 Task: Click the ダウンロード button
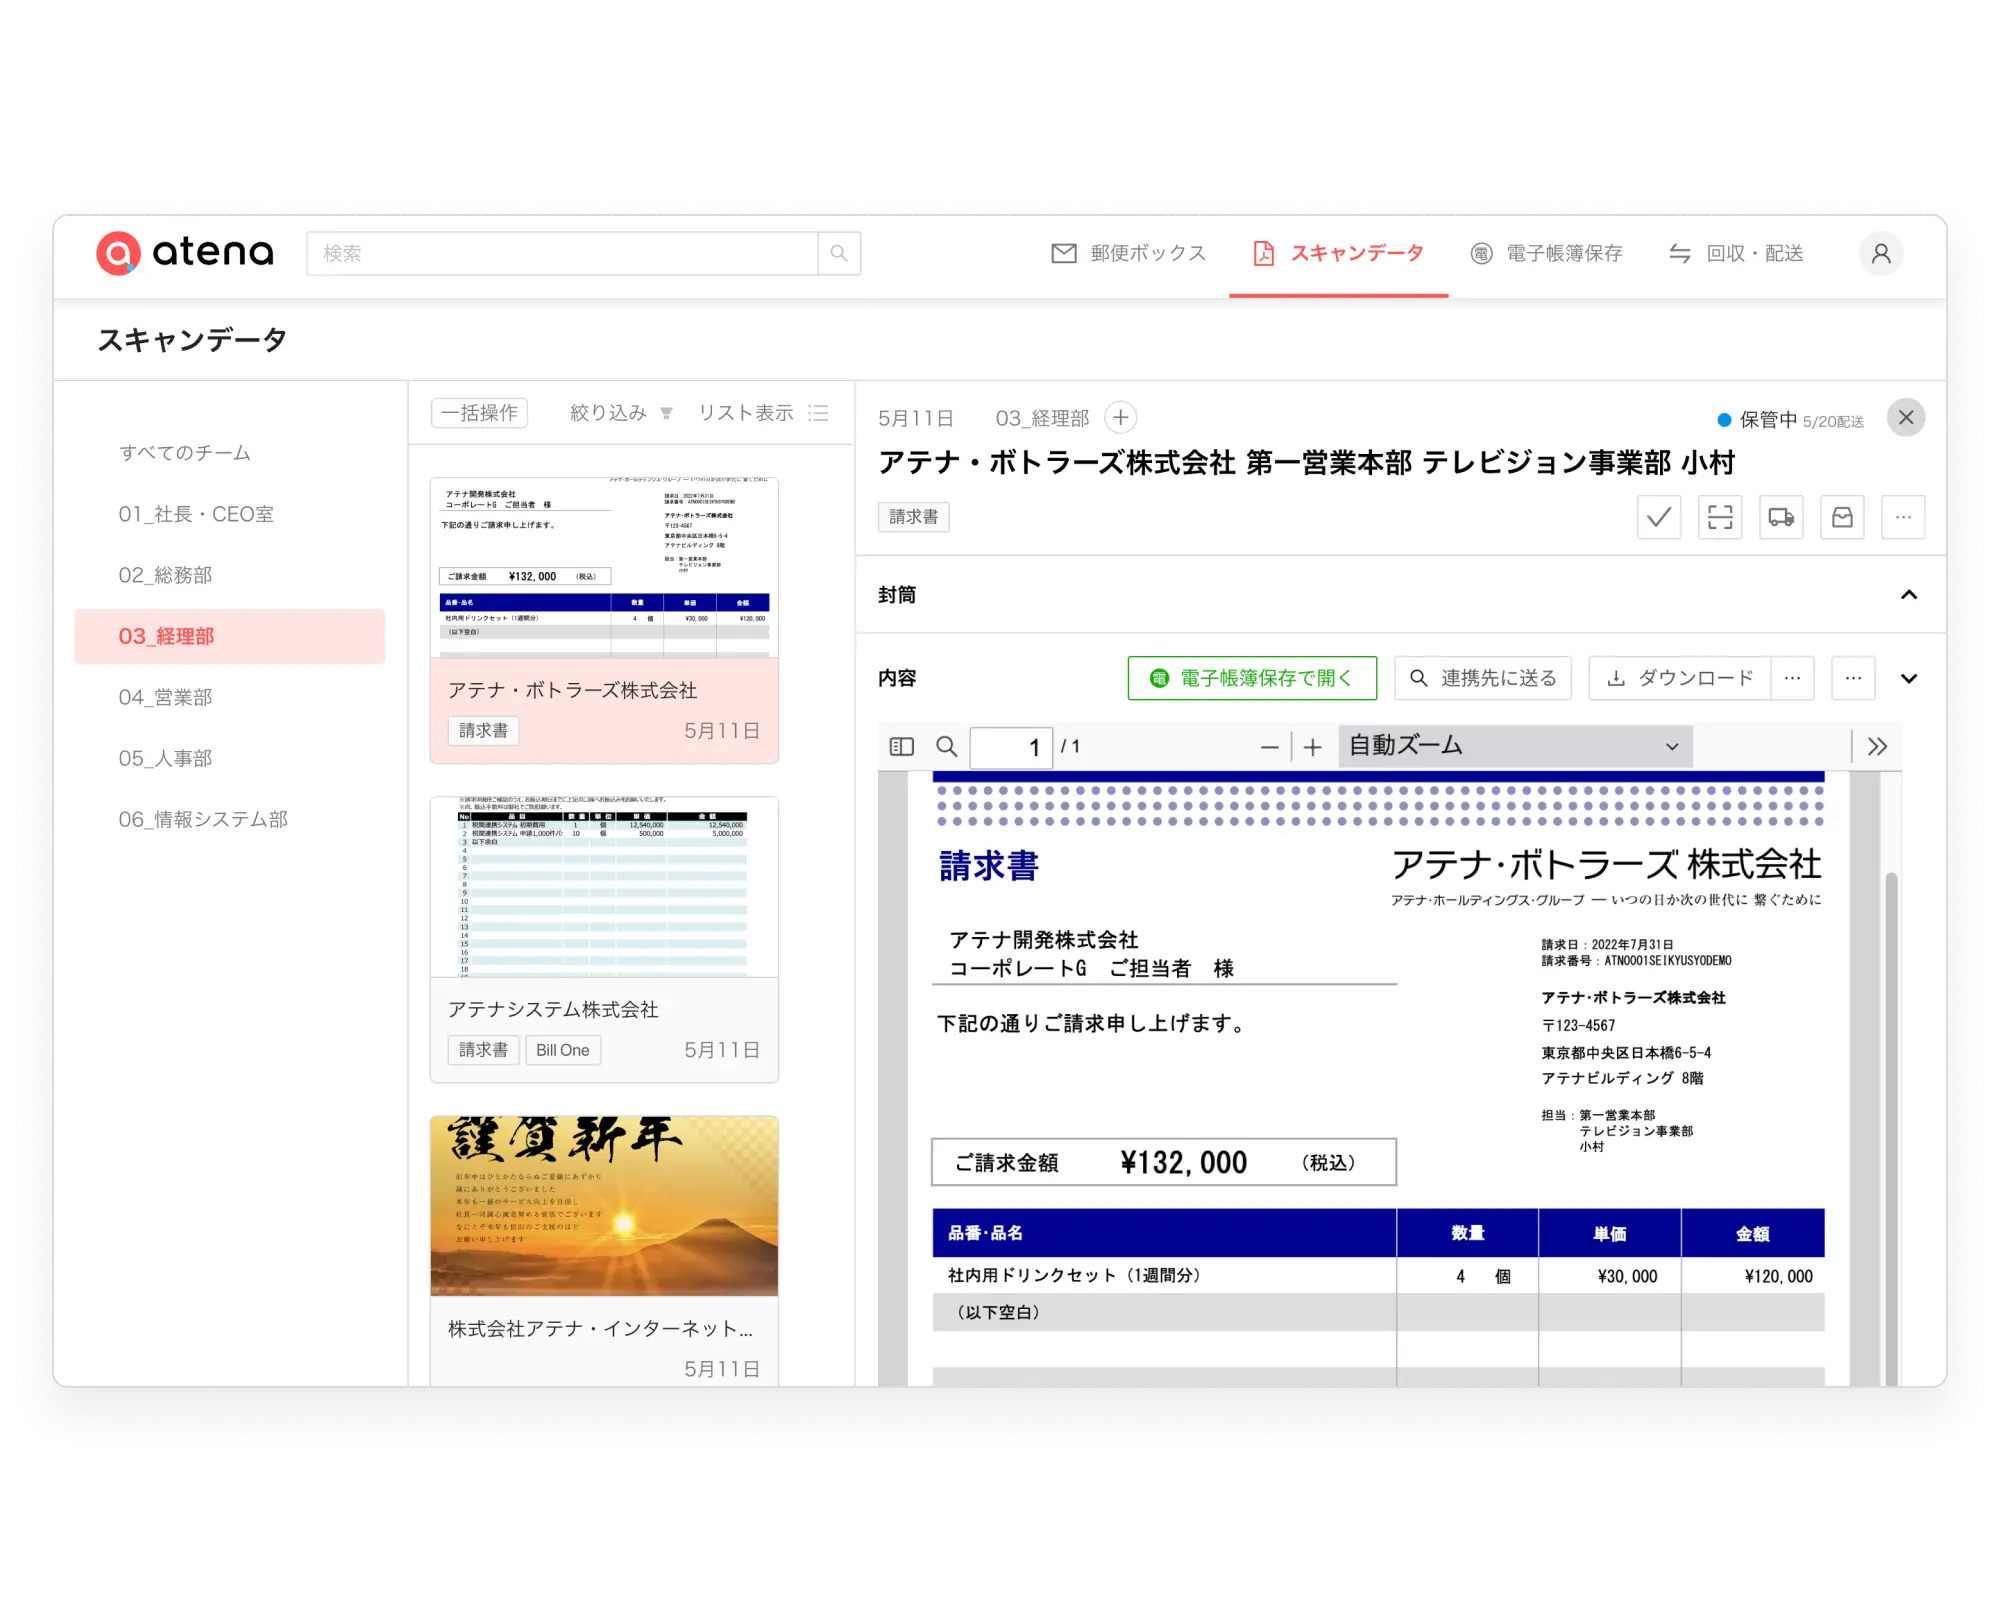(1680, 678)
